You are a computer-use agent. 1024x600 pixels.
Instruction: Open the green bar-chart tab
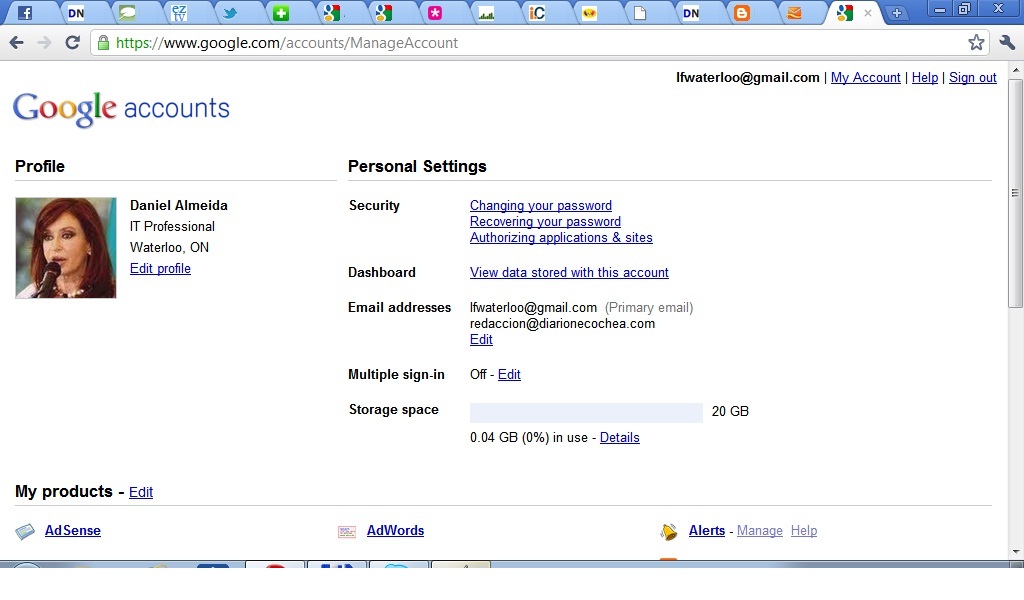(x=486, y=12)
